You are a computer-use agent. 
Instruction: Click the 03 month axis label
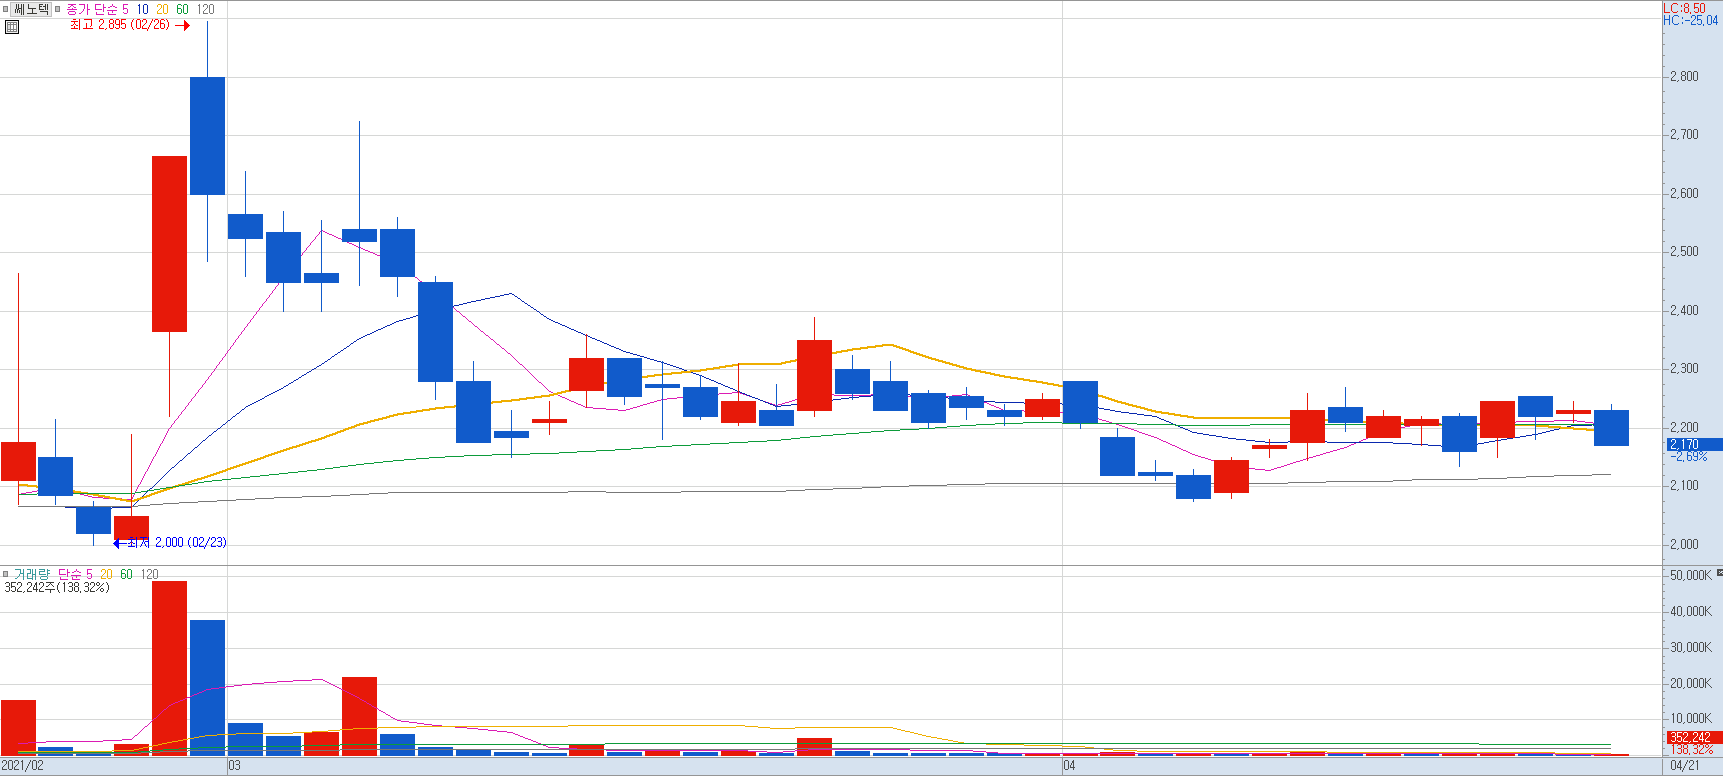[x=234, y=766]
